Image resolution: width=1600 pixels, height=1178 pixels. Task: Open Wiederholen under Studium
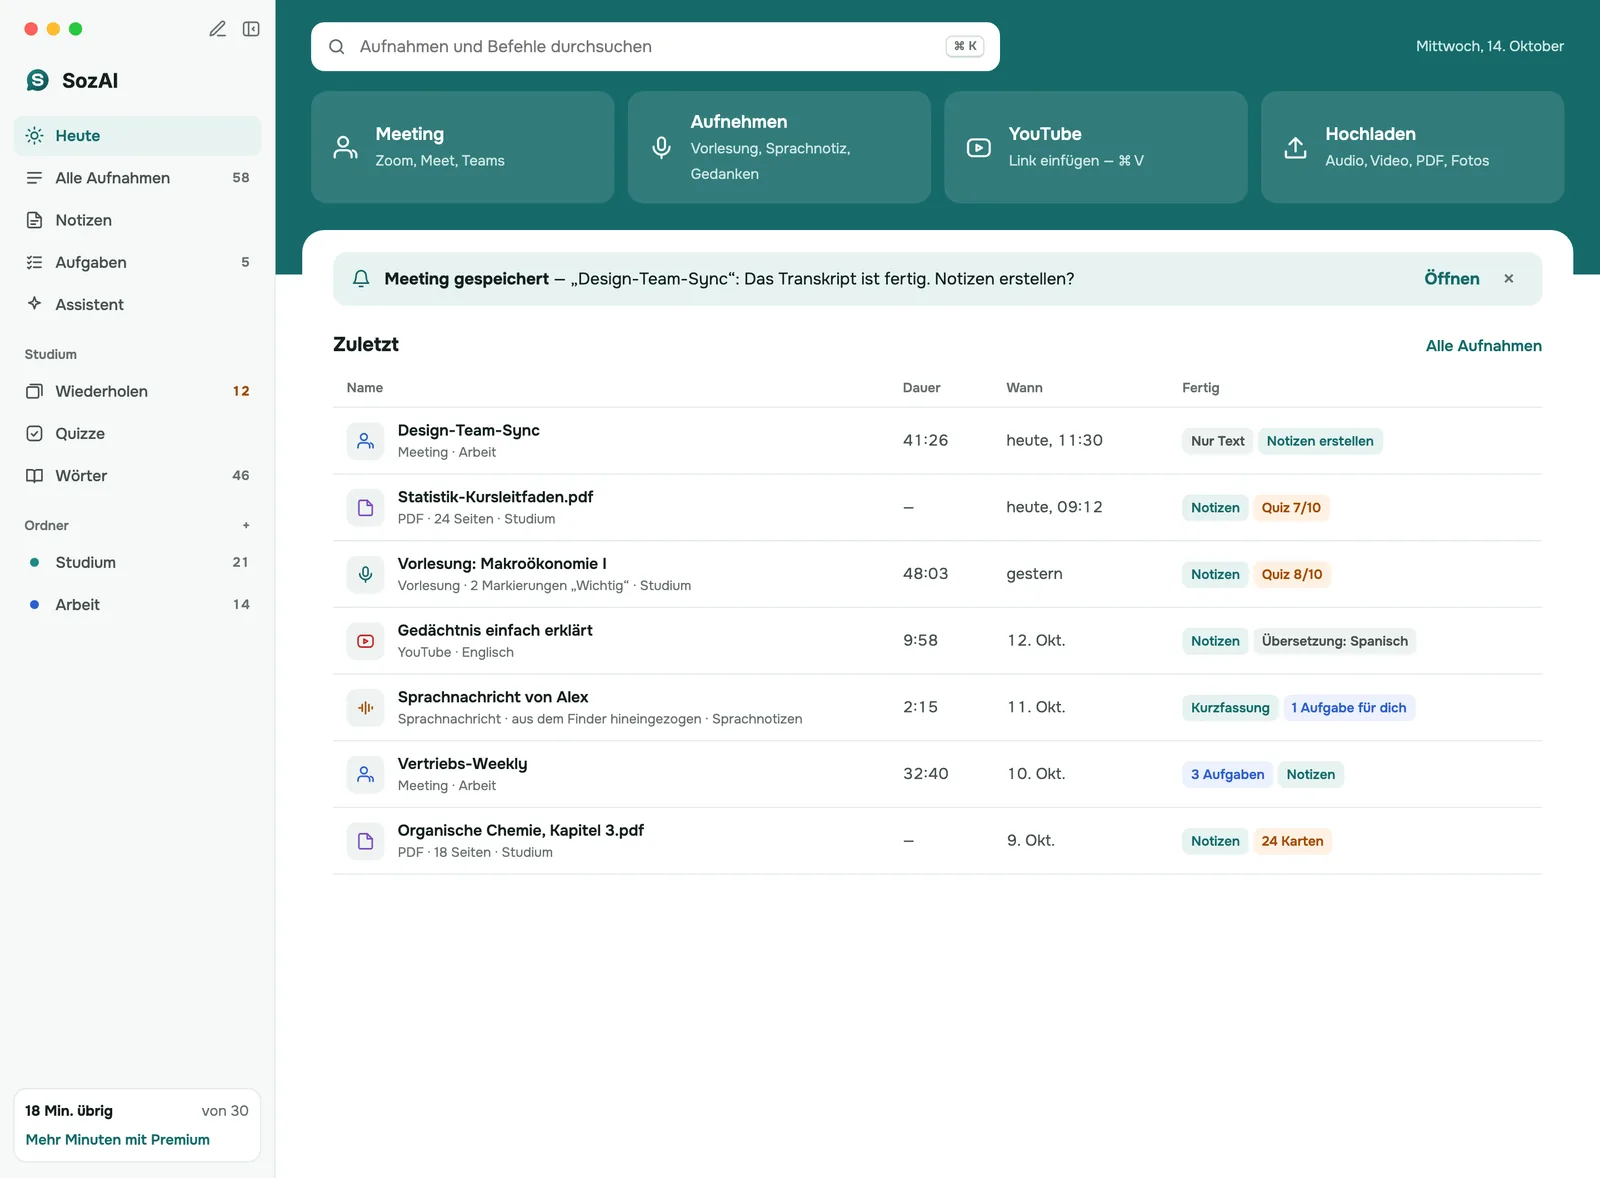coord(137,391)
